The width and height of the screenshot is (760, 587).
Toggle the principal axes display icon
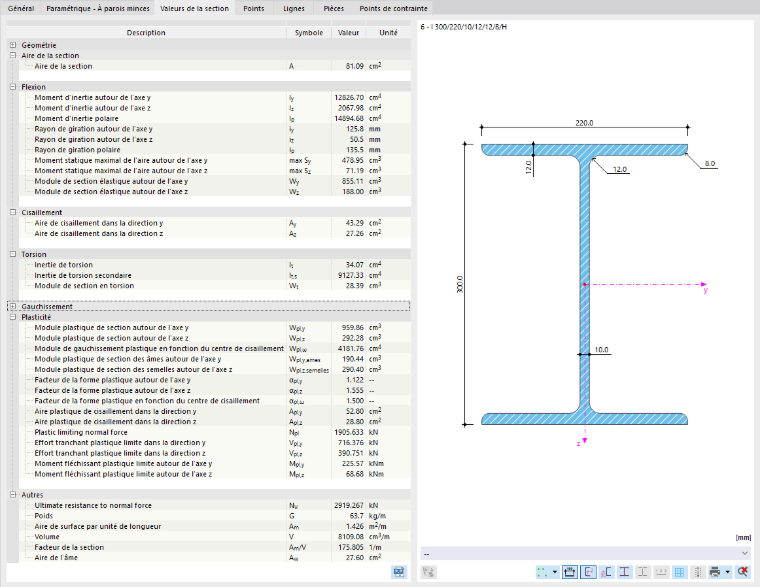[x=588, y=572]
